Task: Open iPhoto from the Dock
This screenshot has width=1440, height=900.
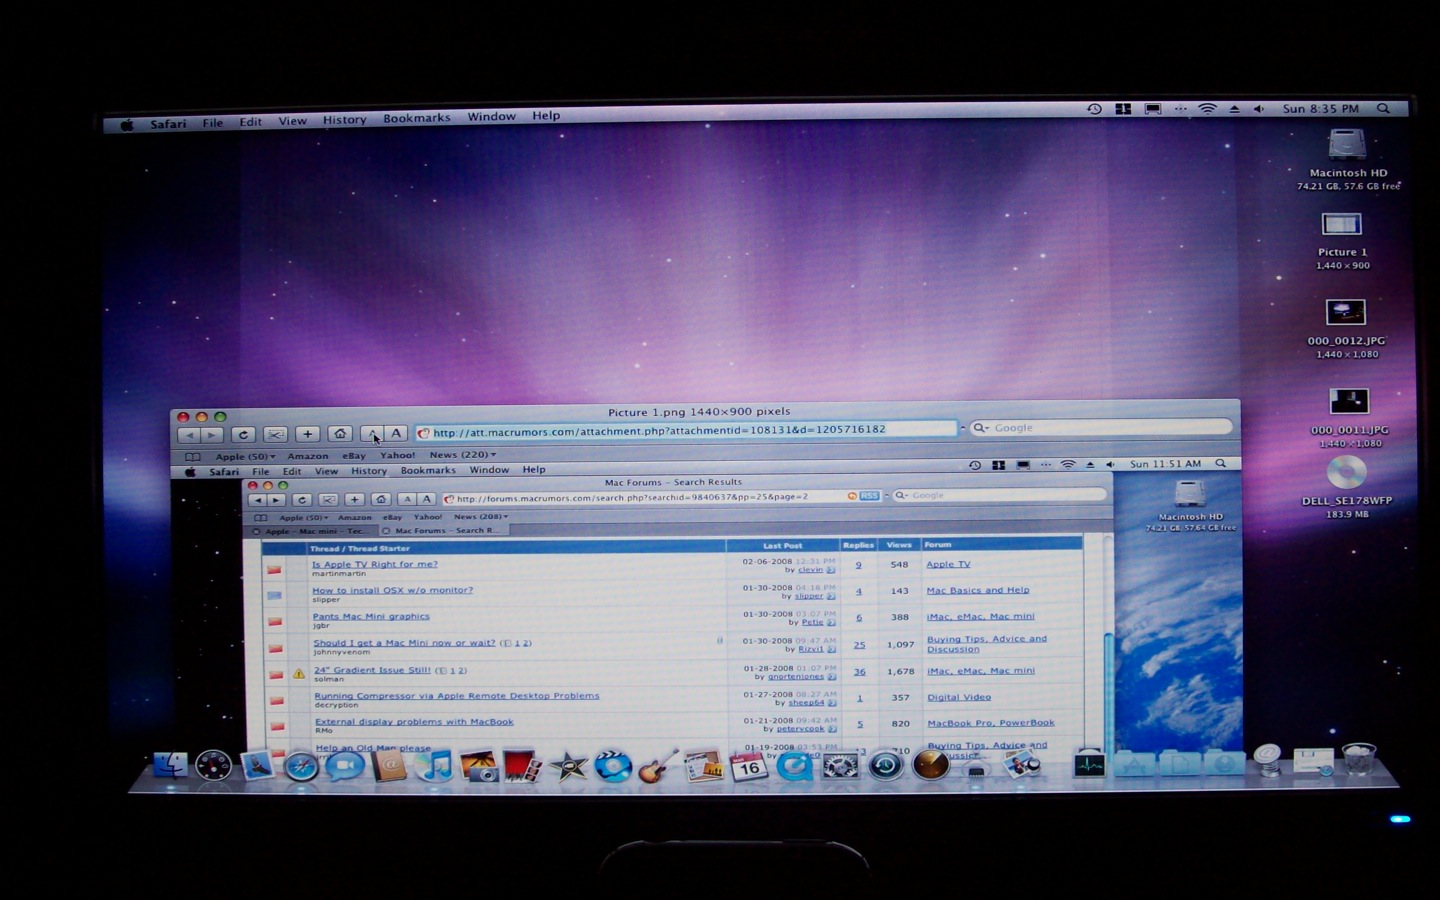Action: point(478,766)
